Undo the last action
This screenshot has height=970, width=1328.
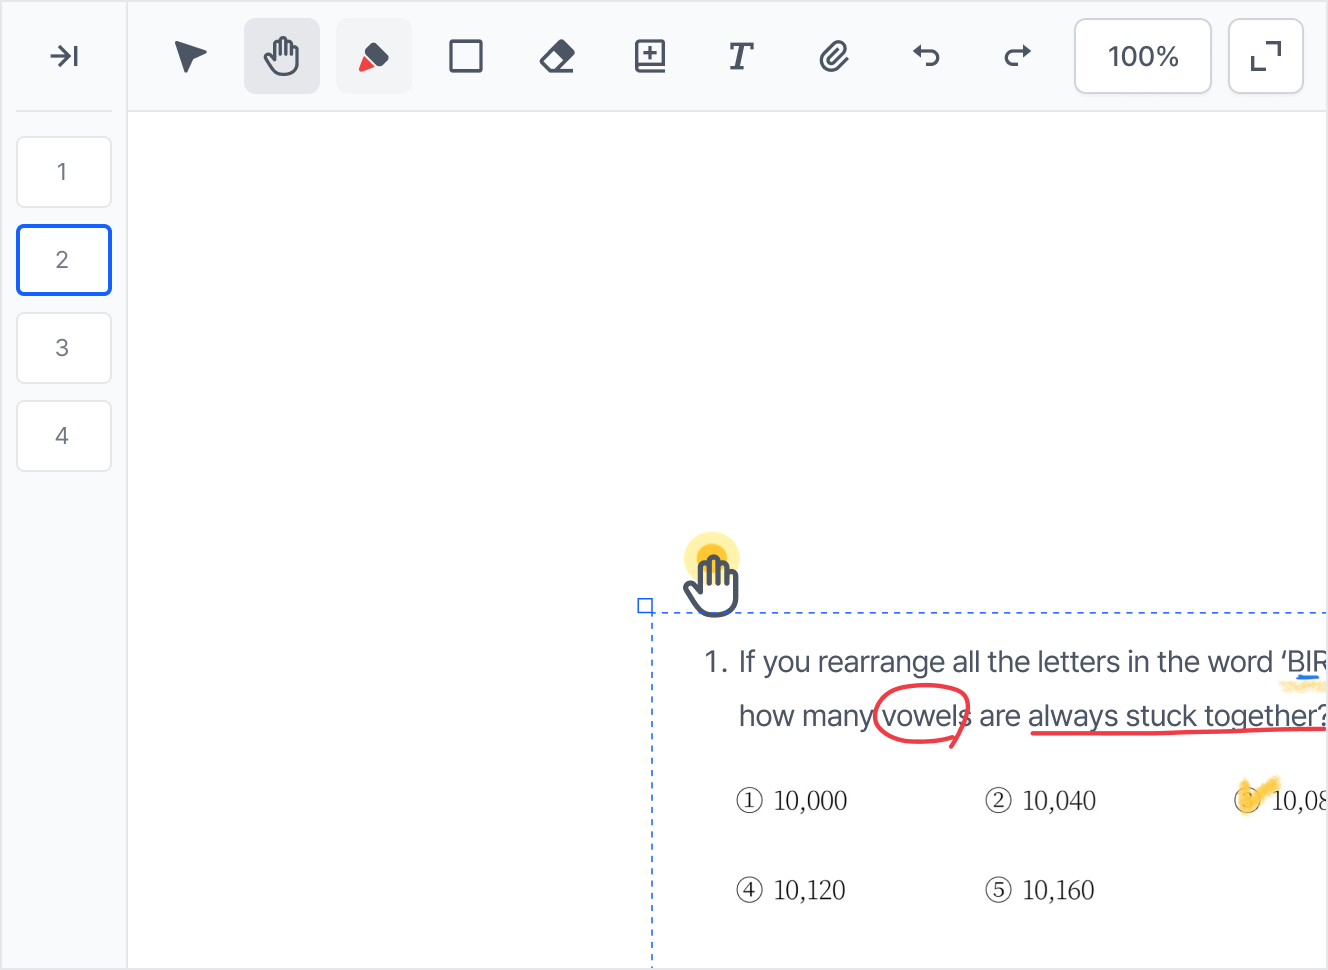tap(926, 56)
